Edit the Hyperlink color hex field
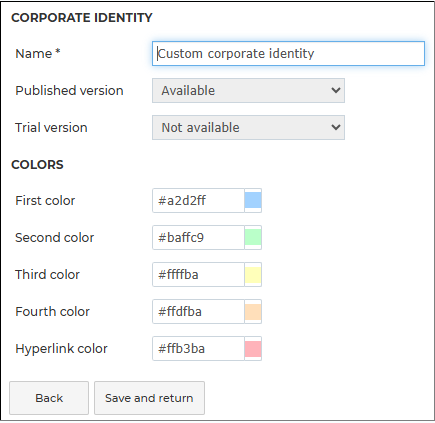The width and height of the screenshot is (435, 423). point(198,348)
